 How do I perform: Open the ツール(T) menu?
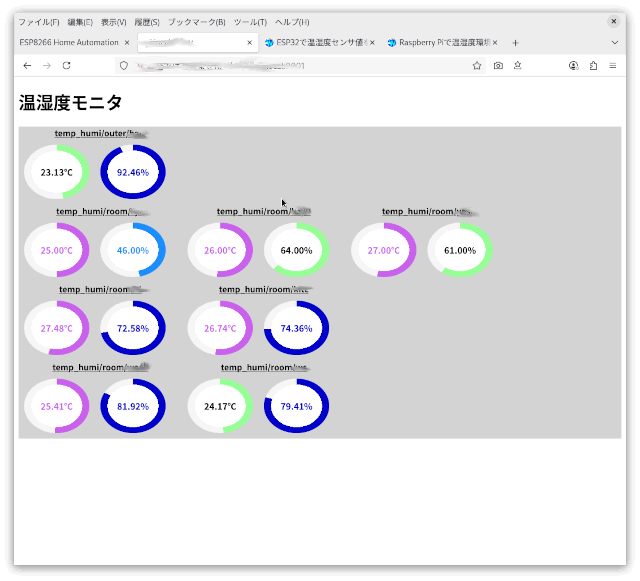click(x=250, y=21)
